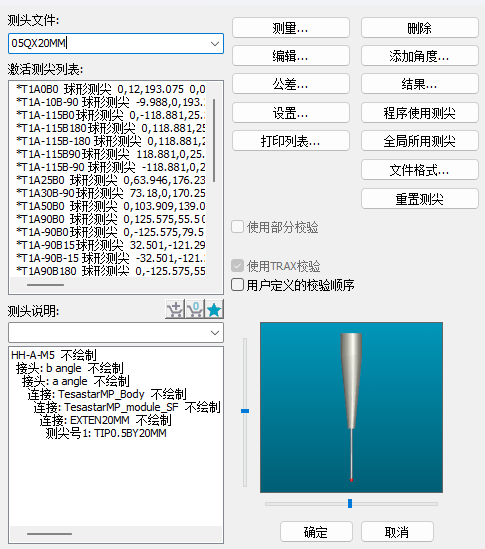Image resolution: width=485 pixels, height=549 pixels.
Task: Select 连接: EXTEN20MM entry
Action: pyautogui.click(x=105, y=420)
